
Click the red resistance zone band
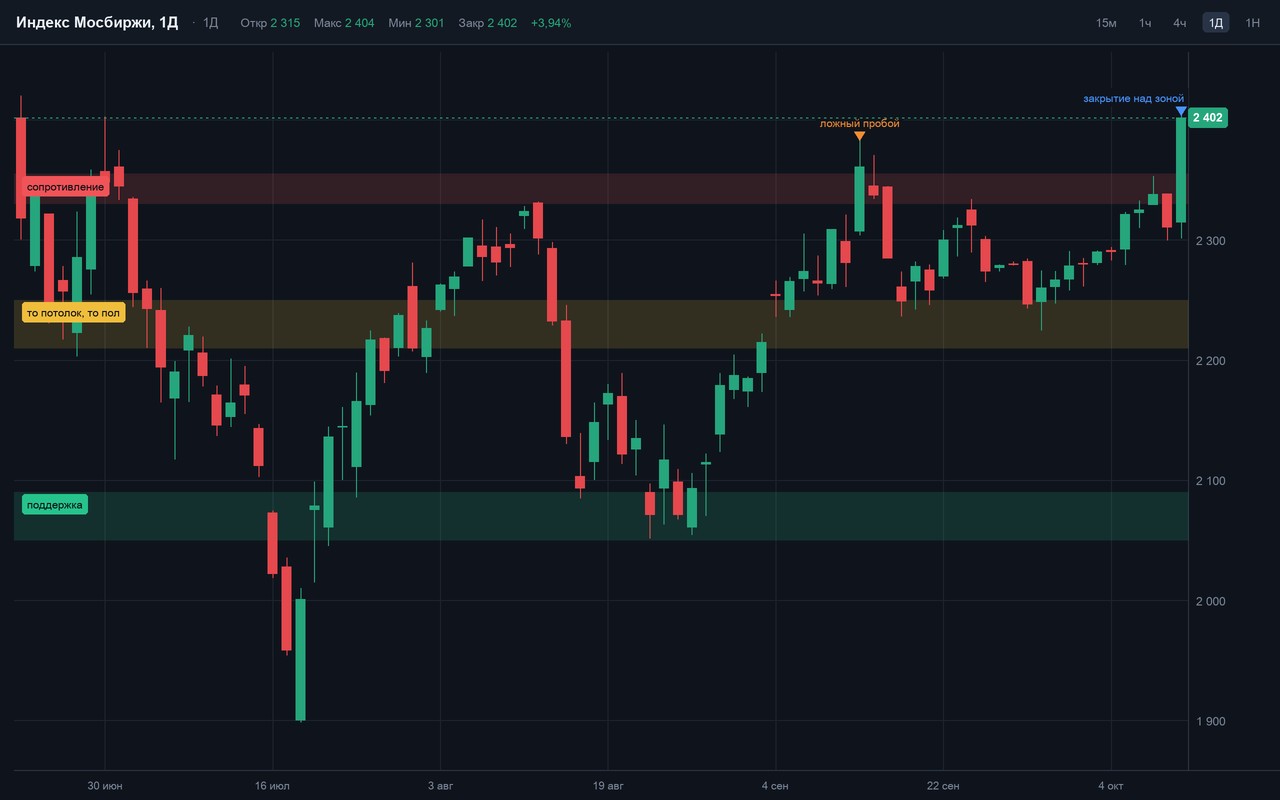[x=601, y=189]
